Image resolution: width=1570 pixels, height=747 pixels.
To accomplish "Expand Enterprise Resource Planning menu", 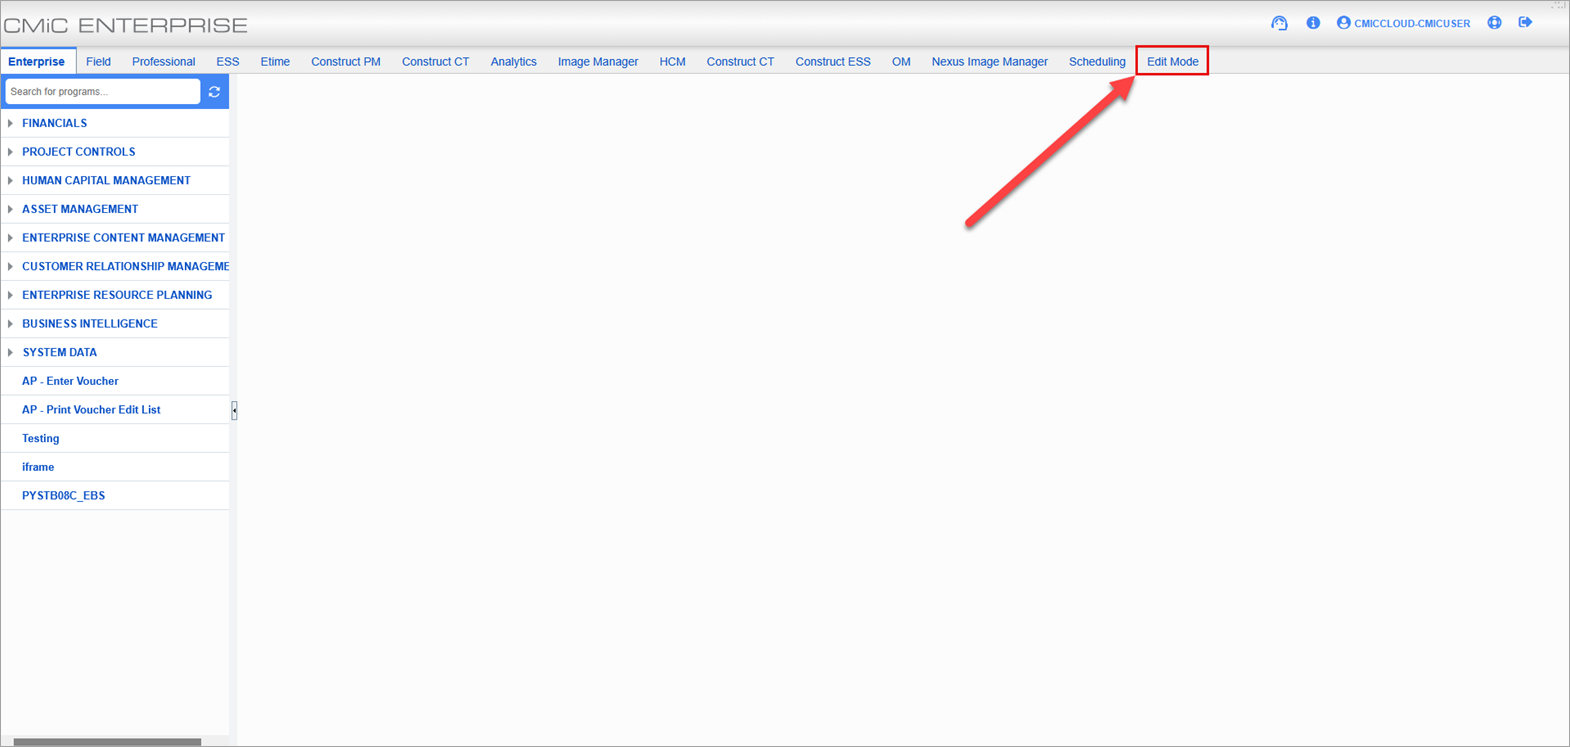I will 10,295.
